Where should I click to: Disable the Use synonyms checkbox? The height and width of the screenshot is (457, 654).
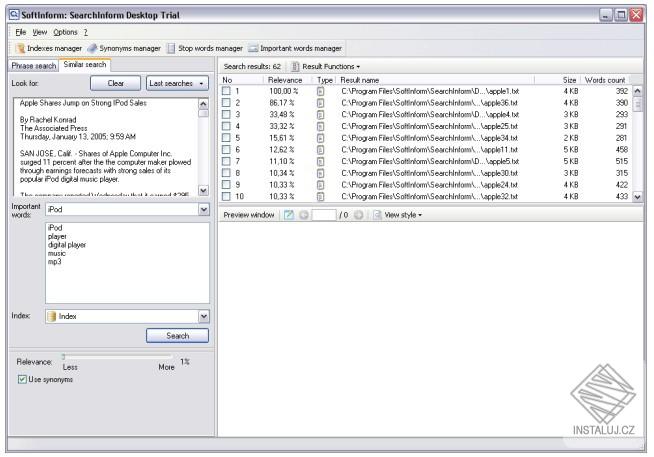click(x=22, y=379)
